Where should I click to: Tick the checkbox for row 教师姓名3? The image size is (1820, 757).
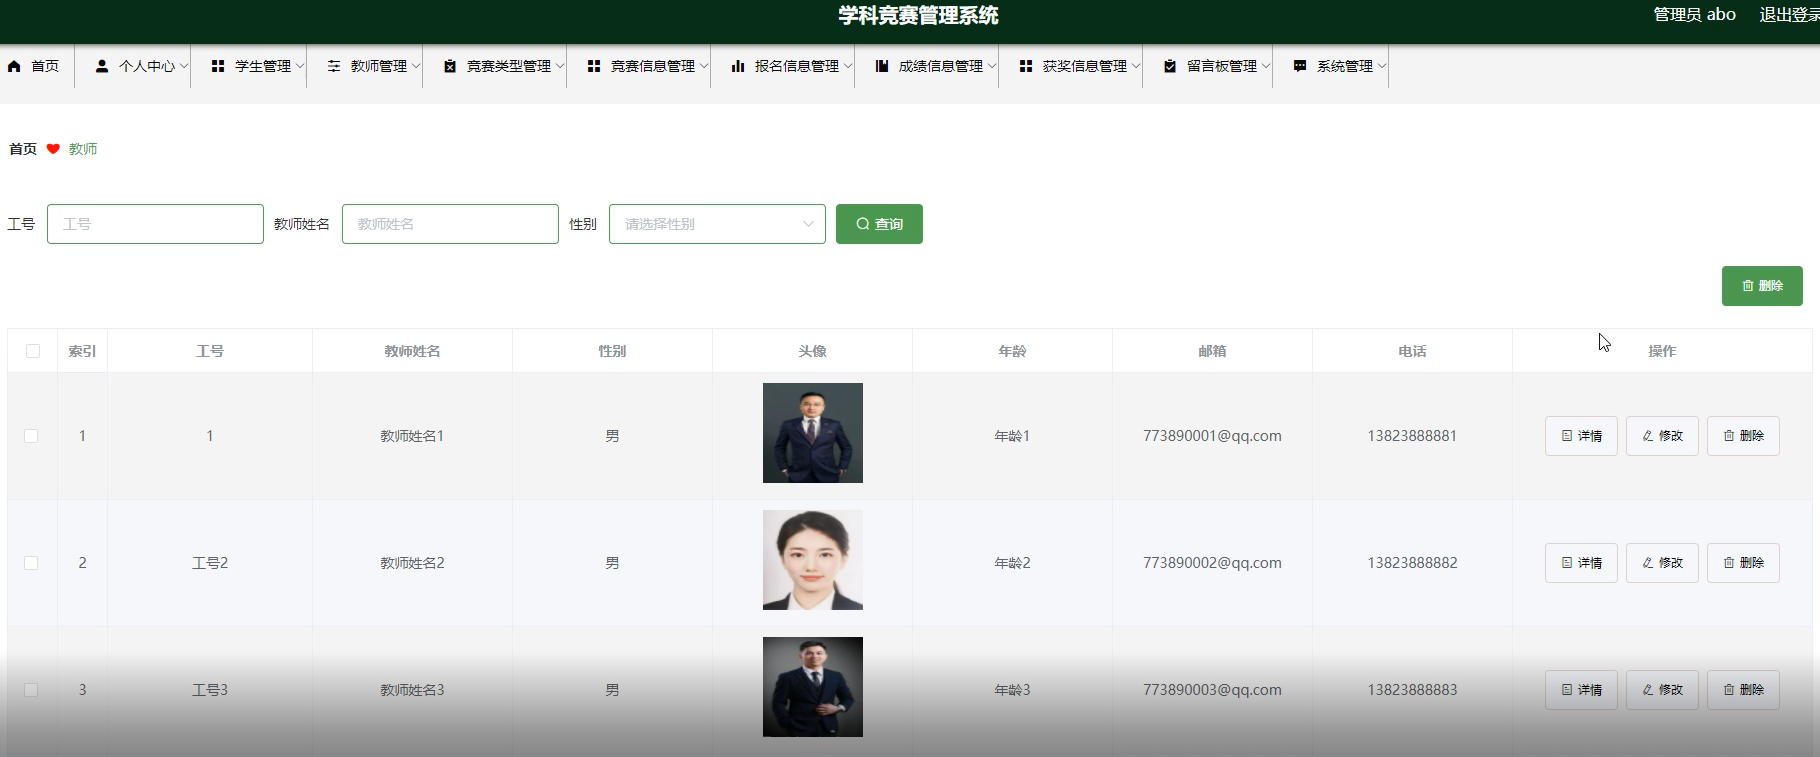pyautogui.click(x=31, y=690)
